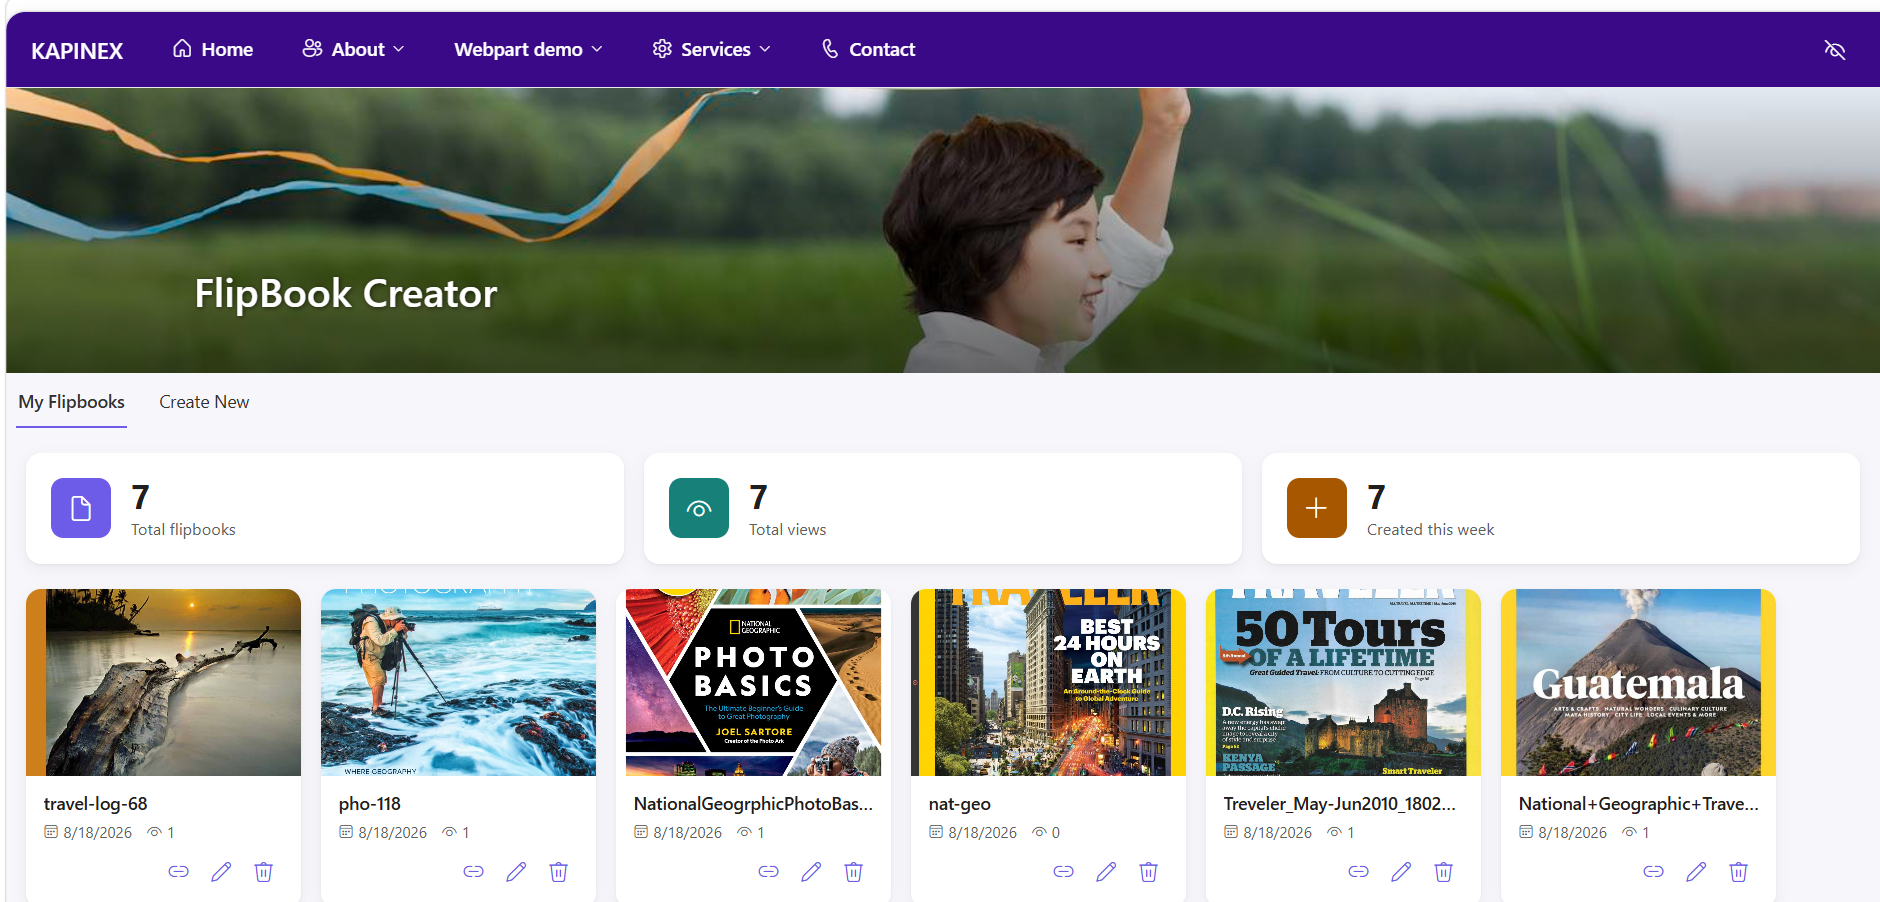1880x902 pixels.
Task: Delete the pho-118 flipbook
Action: pos(558,872)
